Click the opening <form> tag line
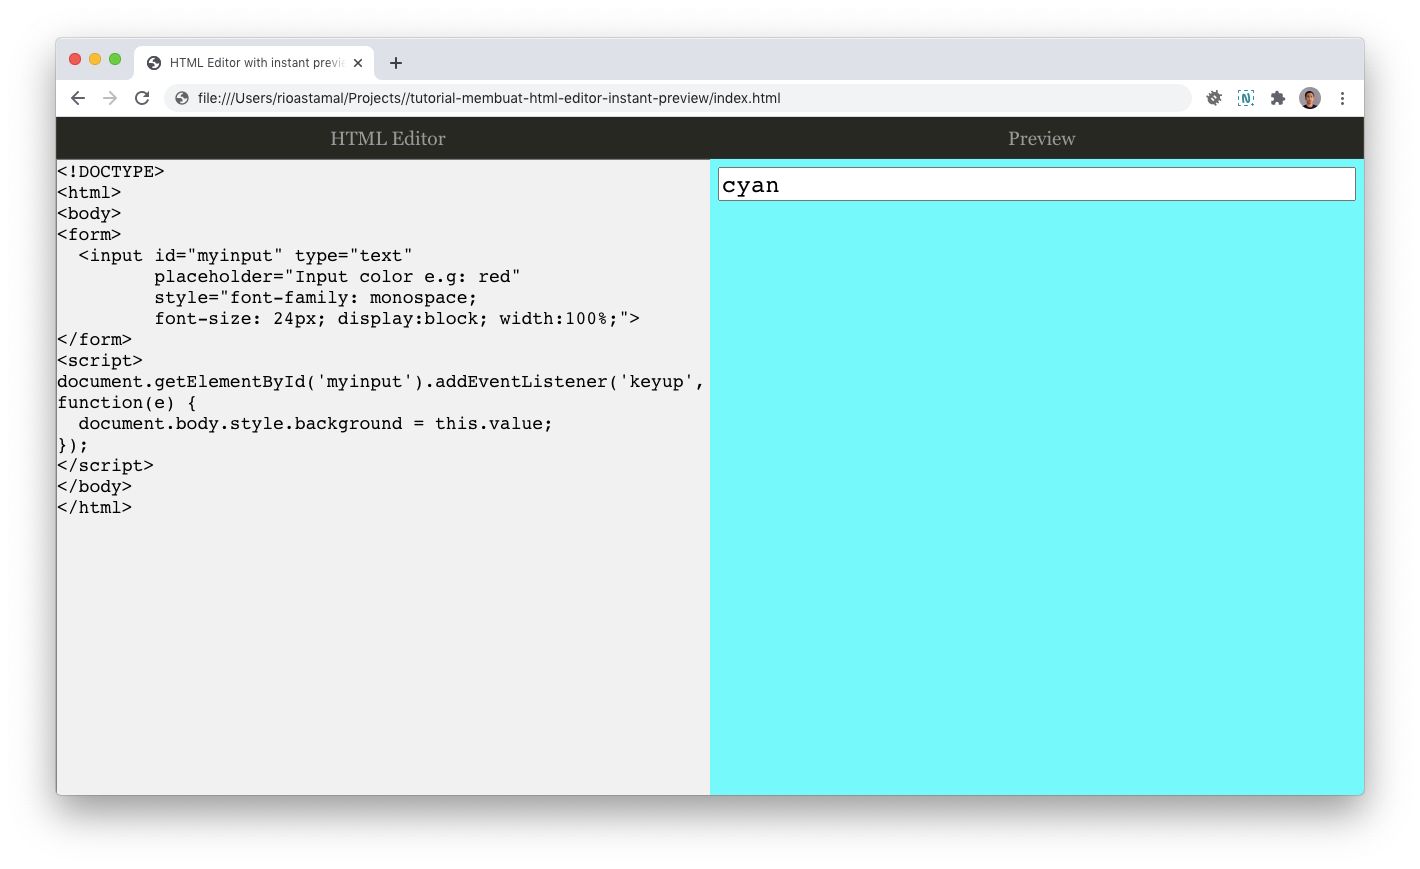 (89, 235)
